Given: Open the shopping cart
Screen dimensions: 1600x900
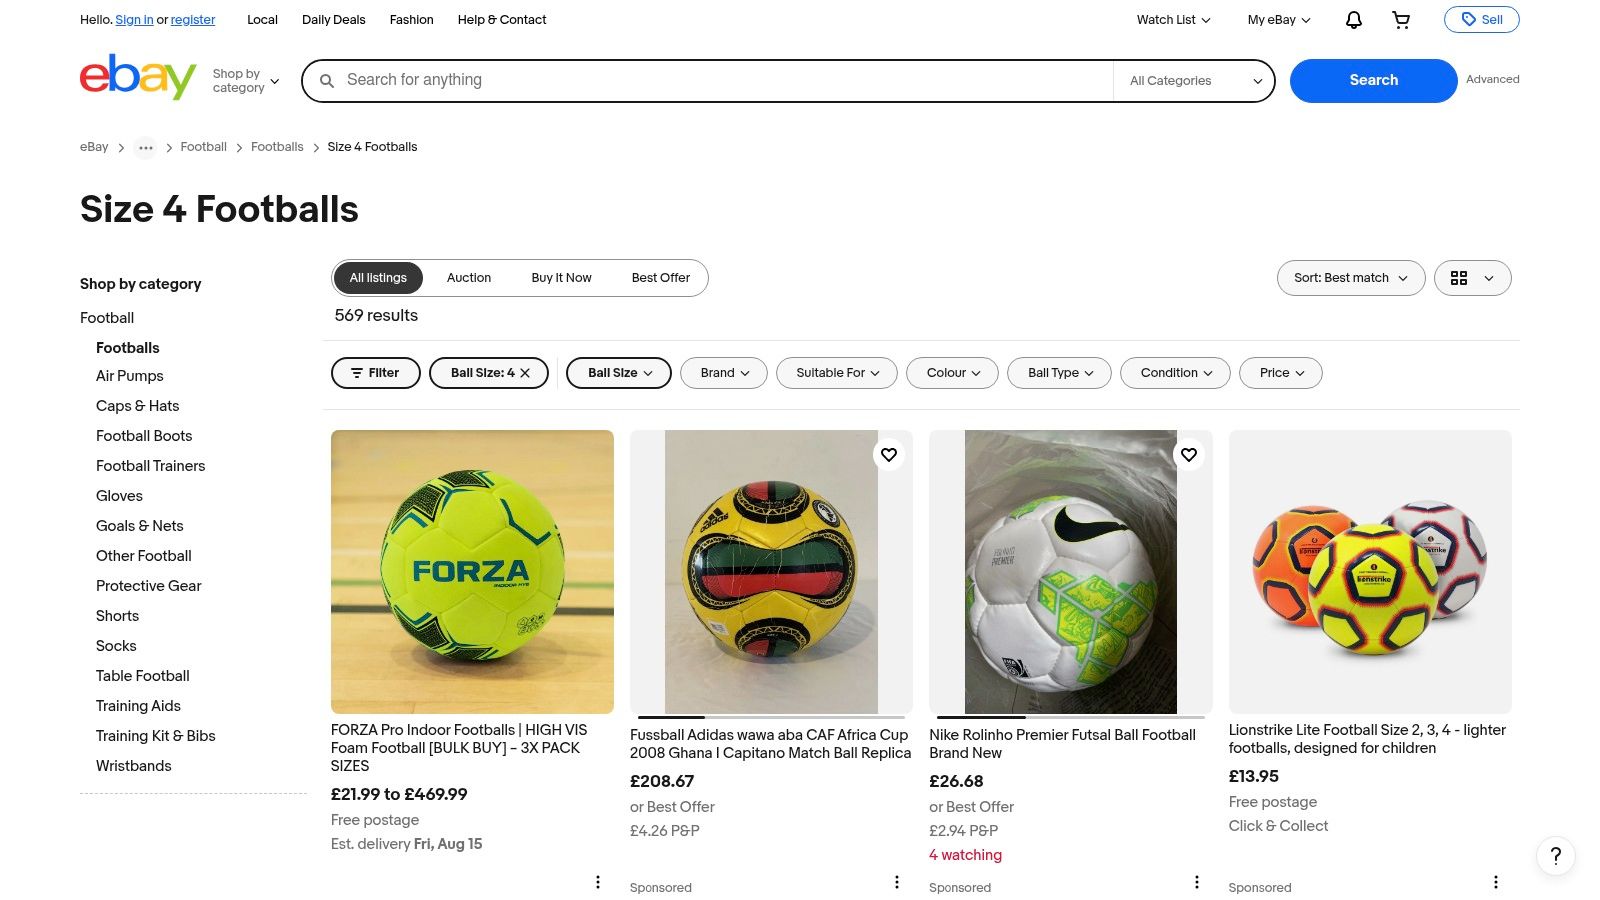Looking at the screenshot, I should pyautogui.click(x=1401, y=20).
